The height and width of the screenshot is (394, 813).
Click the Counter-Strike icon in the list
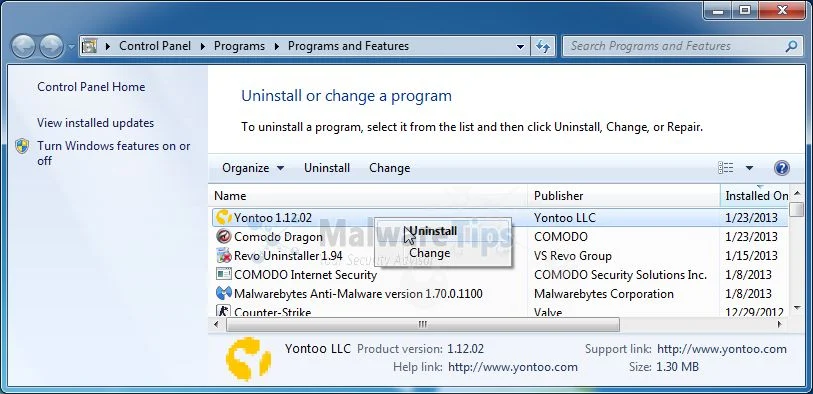click(223, 311)
